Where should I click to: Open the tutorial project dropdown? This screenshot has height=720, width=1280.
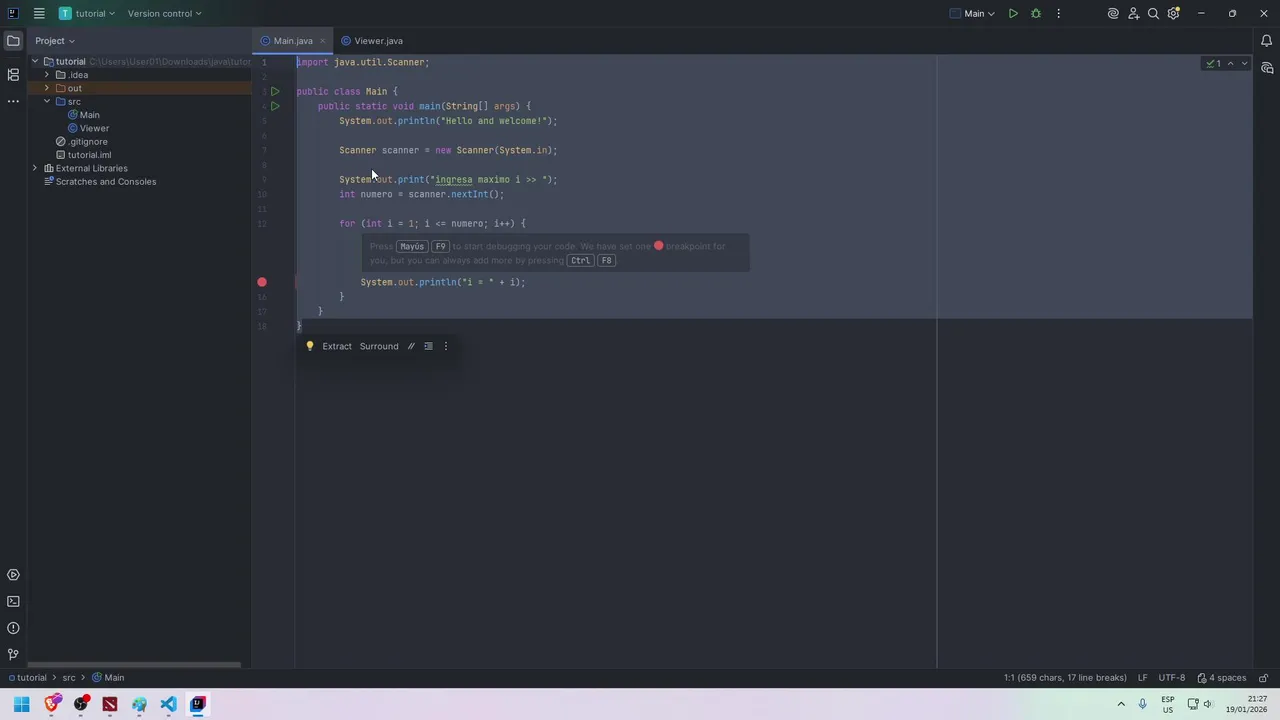(x=87, y=13)
